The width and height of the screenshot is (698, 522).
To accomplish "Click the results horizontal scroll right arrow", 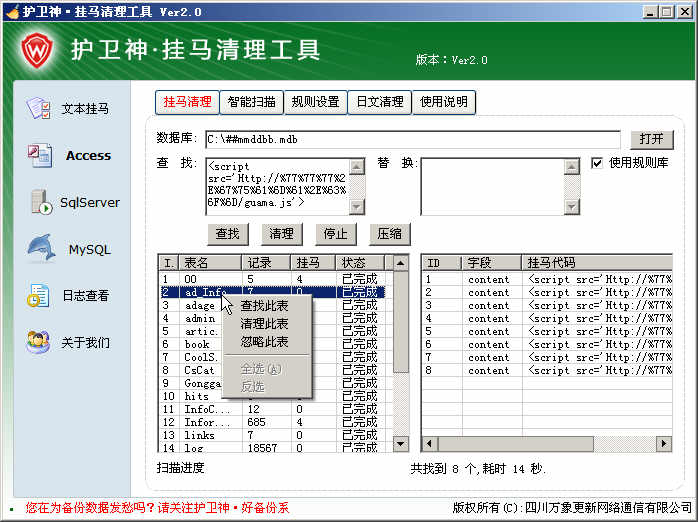I will [664, 444].
